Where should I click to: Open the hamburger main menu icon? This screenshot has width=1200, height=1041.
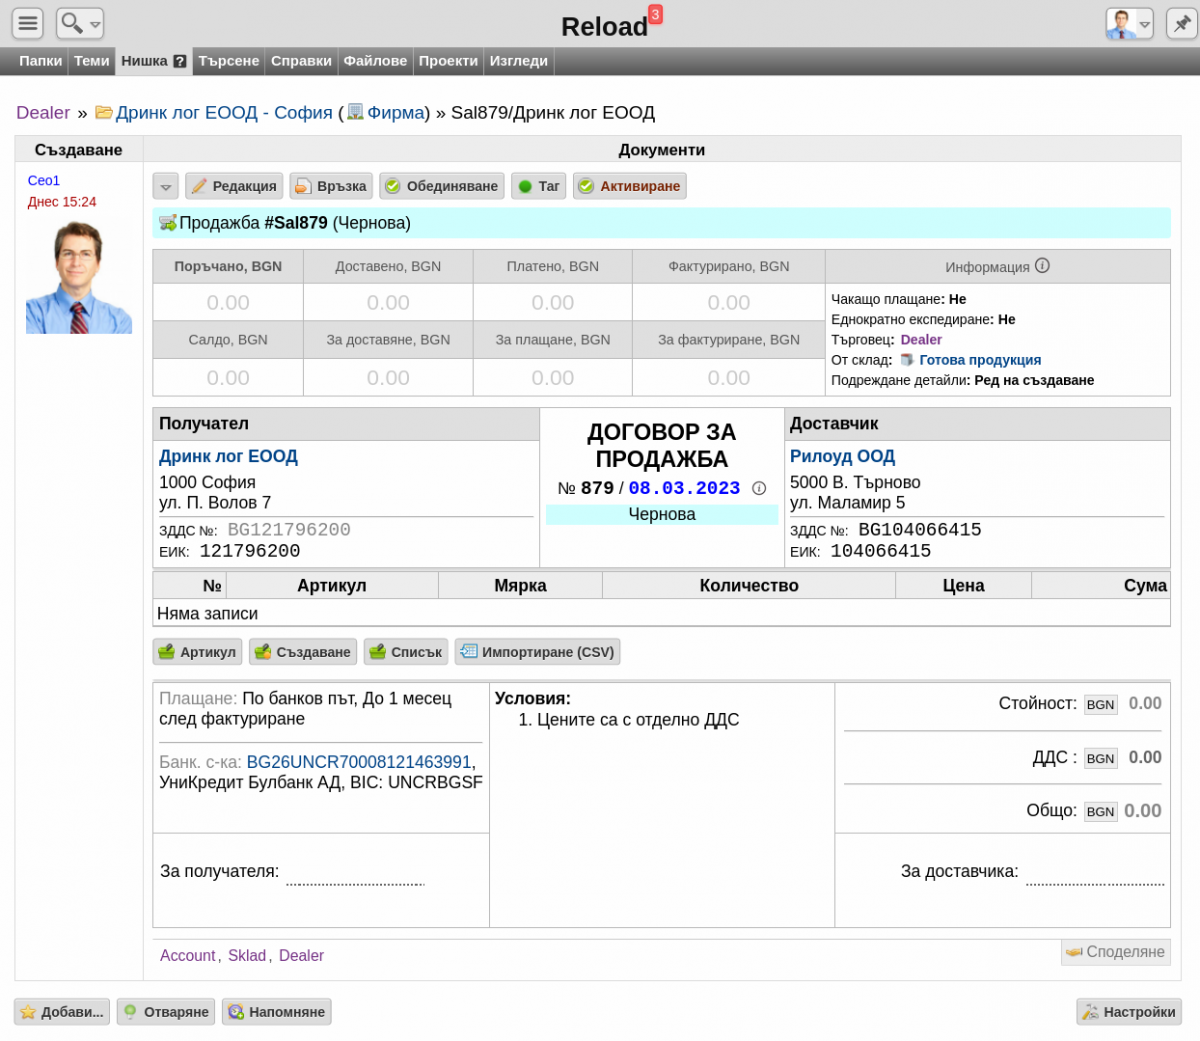pos(28,23)
